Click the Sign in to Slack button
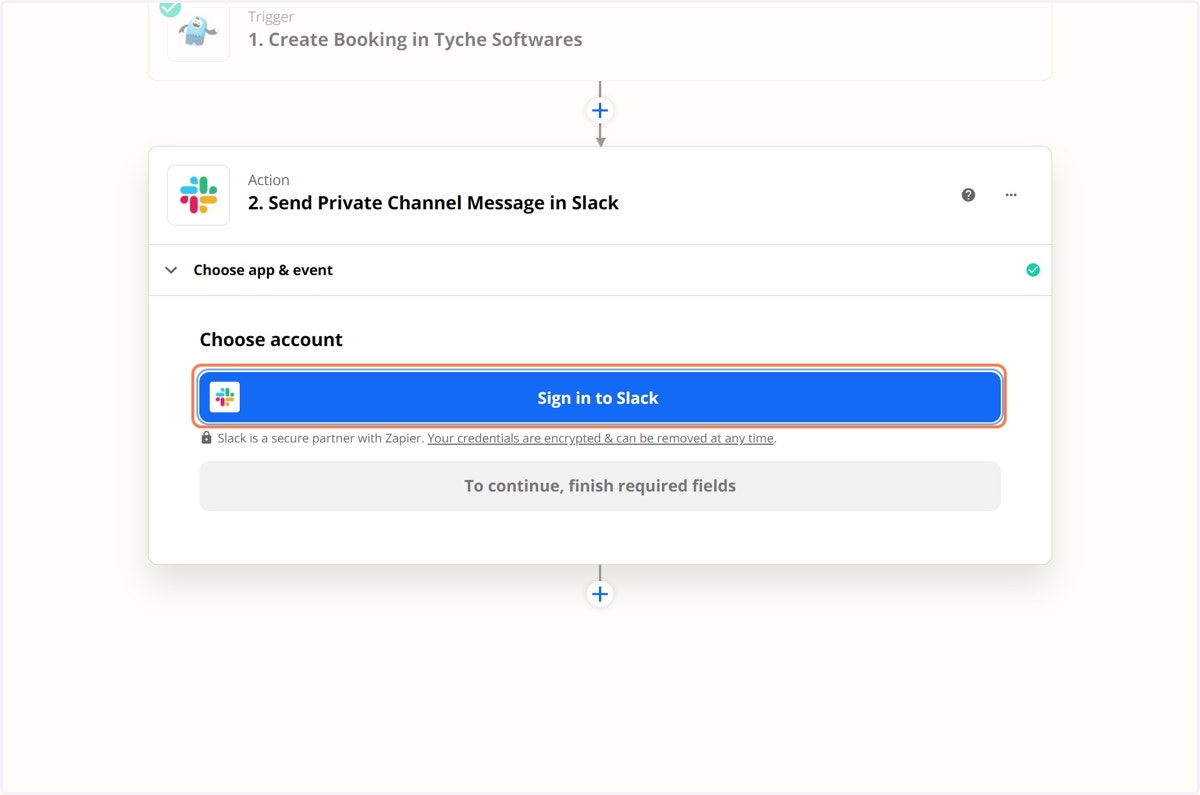The width and height of the screenshot is (1200, 795). tap(600, 398)
